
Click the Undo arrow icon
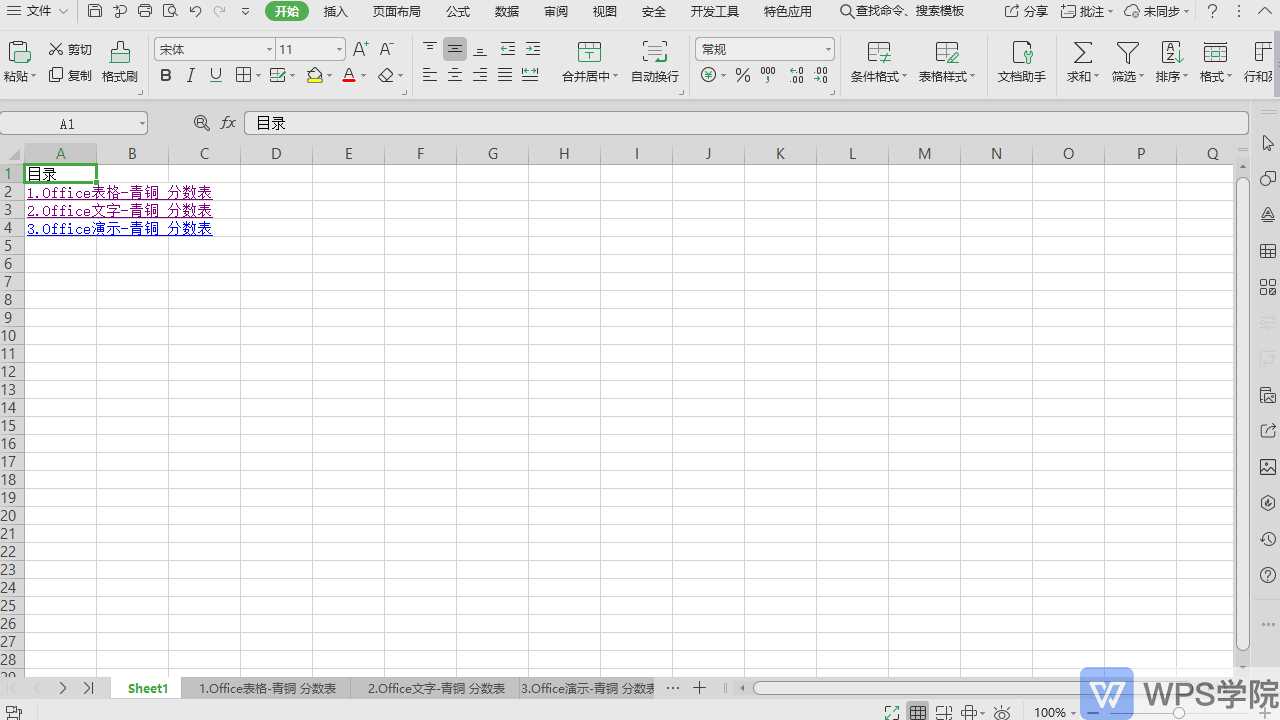point(195,11)
